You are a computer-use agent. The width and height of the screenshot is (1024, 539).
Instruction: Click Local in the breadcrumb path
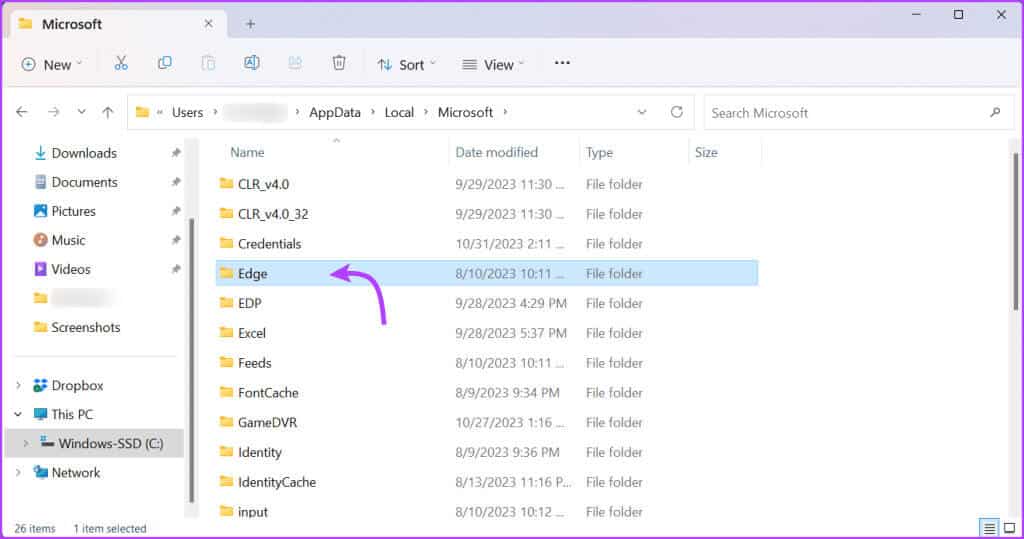[x=399, y=112]
